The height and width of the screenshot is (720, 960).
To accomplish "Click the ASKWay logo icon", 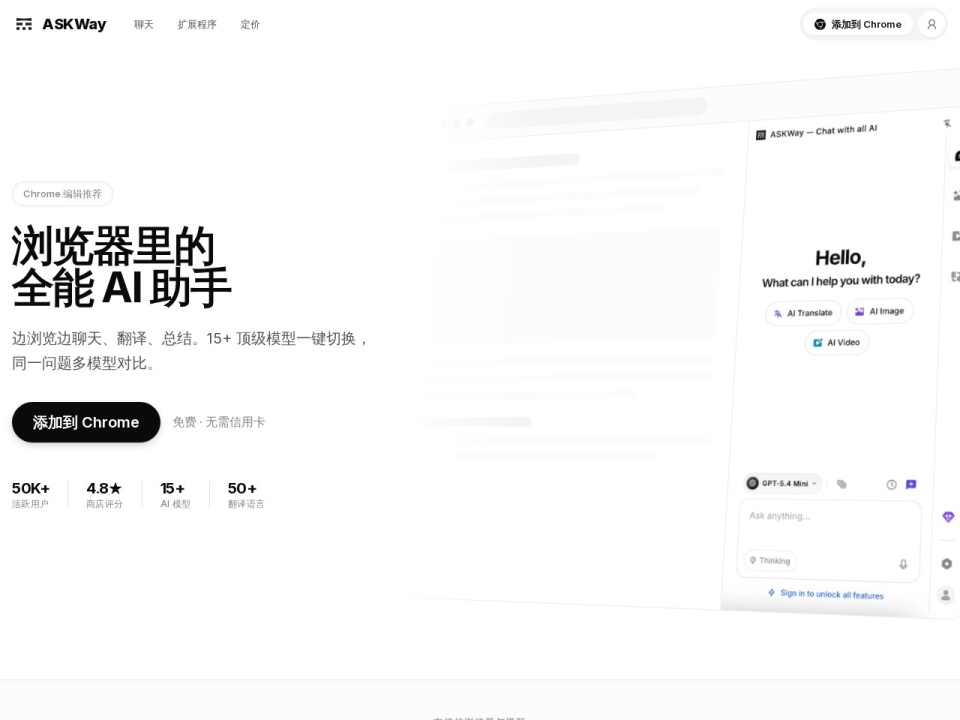I will tap(24, 24).
